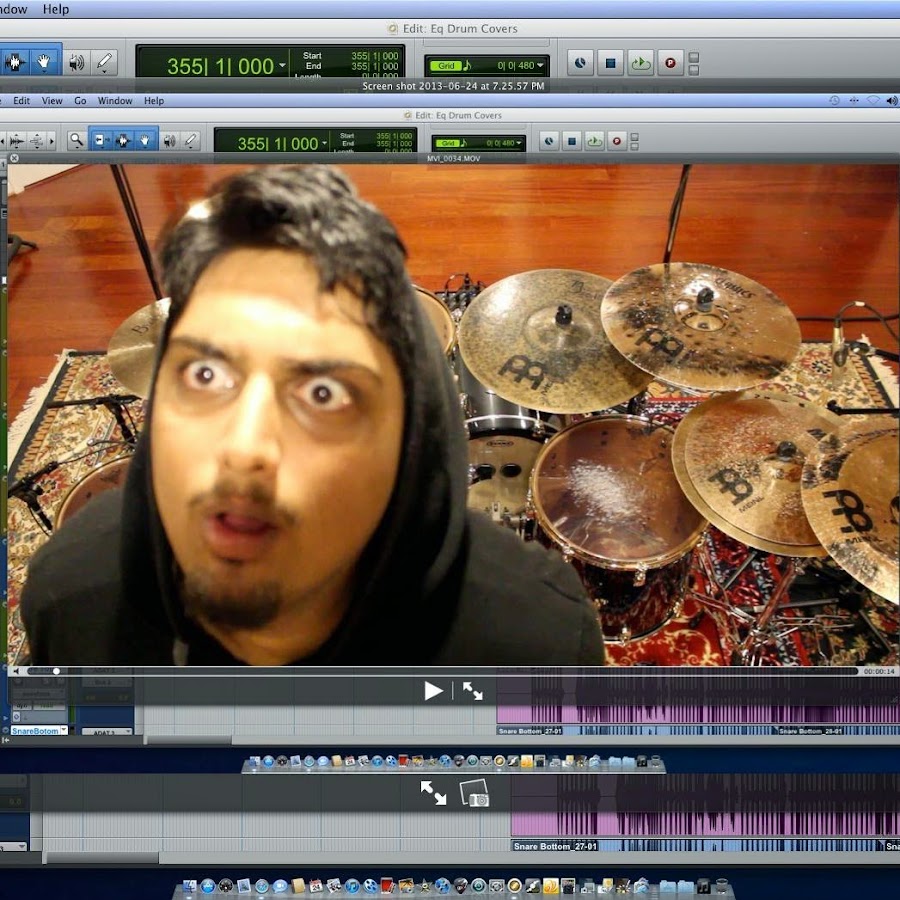
Task: Toggle the green playback arrow button in the top toolbar
Action: pos(640,63)
